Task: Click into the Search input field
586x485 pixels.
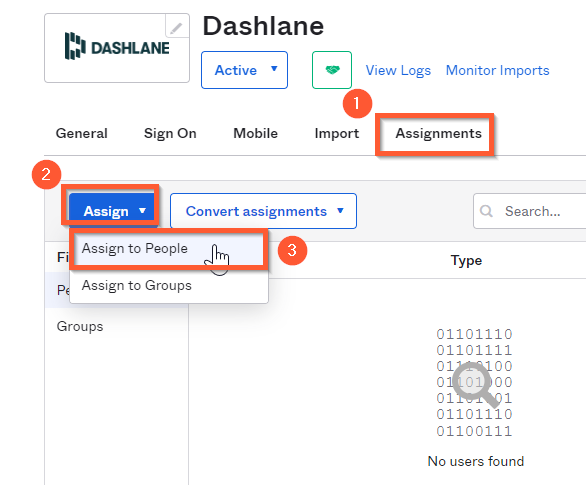Action: (x=530, y=211)
